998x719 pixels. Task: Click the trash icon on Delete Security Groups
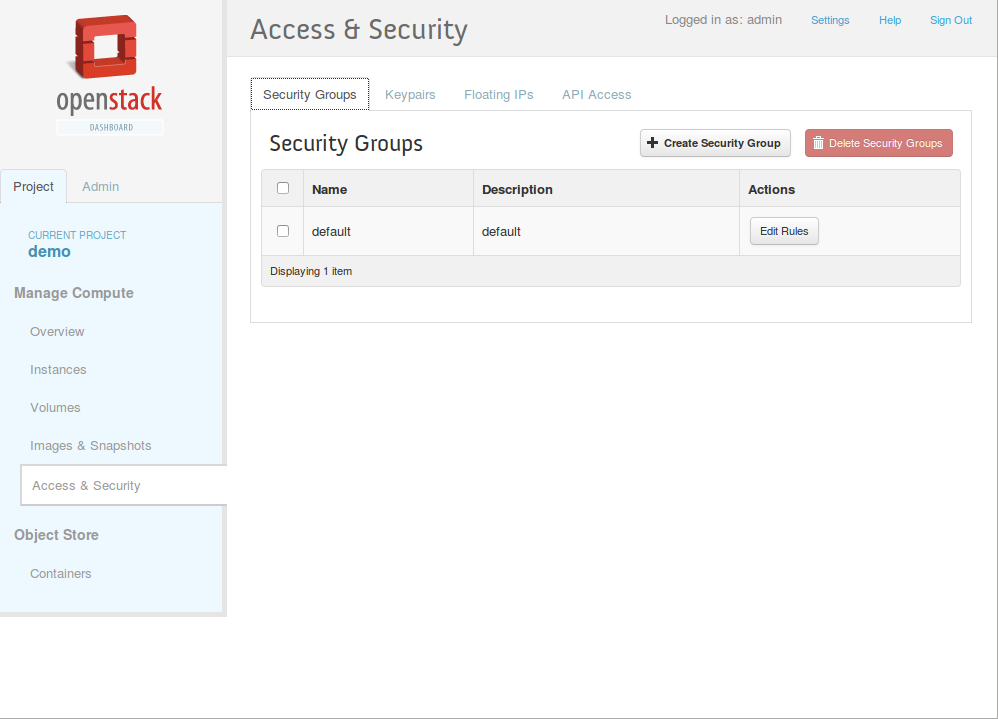pos(819,143)
